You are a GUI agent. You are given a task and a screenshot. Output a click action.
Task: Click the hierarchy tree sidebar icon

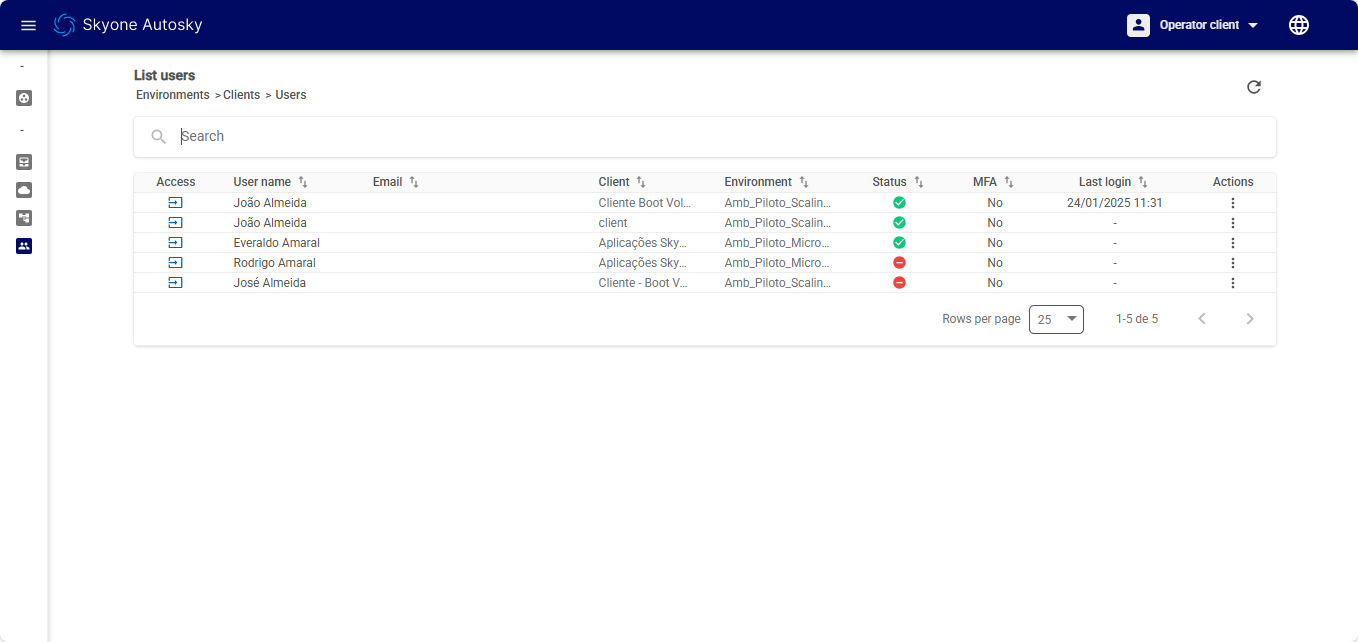24,218
